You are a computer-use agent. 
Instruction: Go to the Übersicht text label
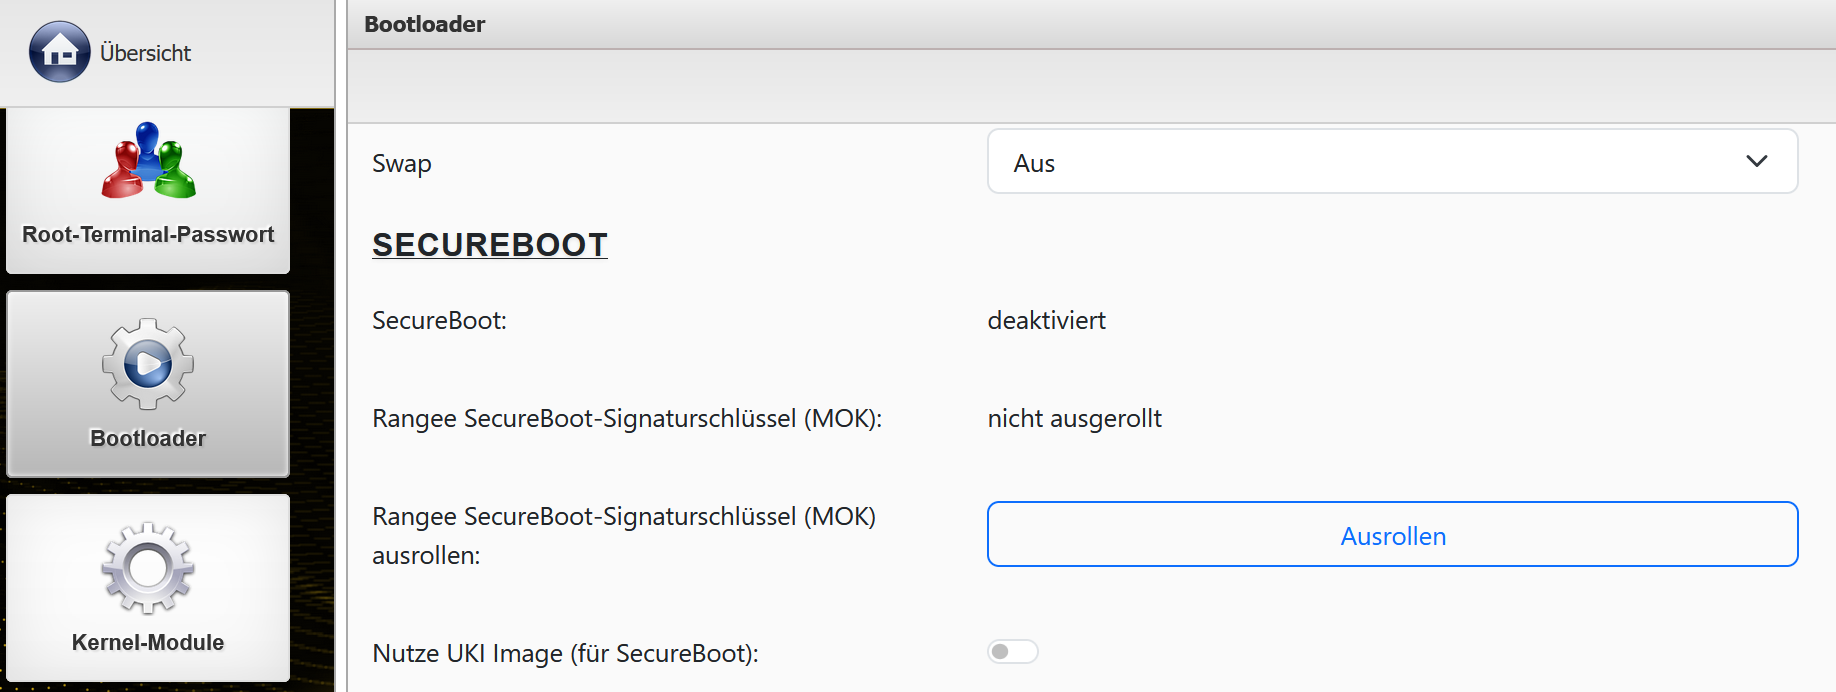point(145,53)
